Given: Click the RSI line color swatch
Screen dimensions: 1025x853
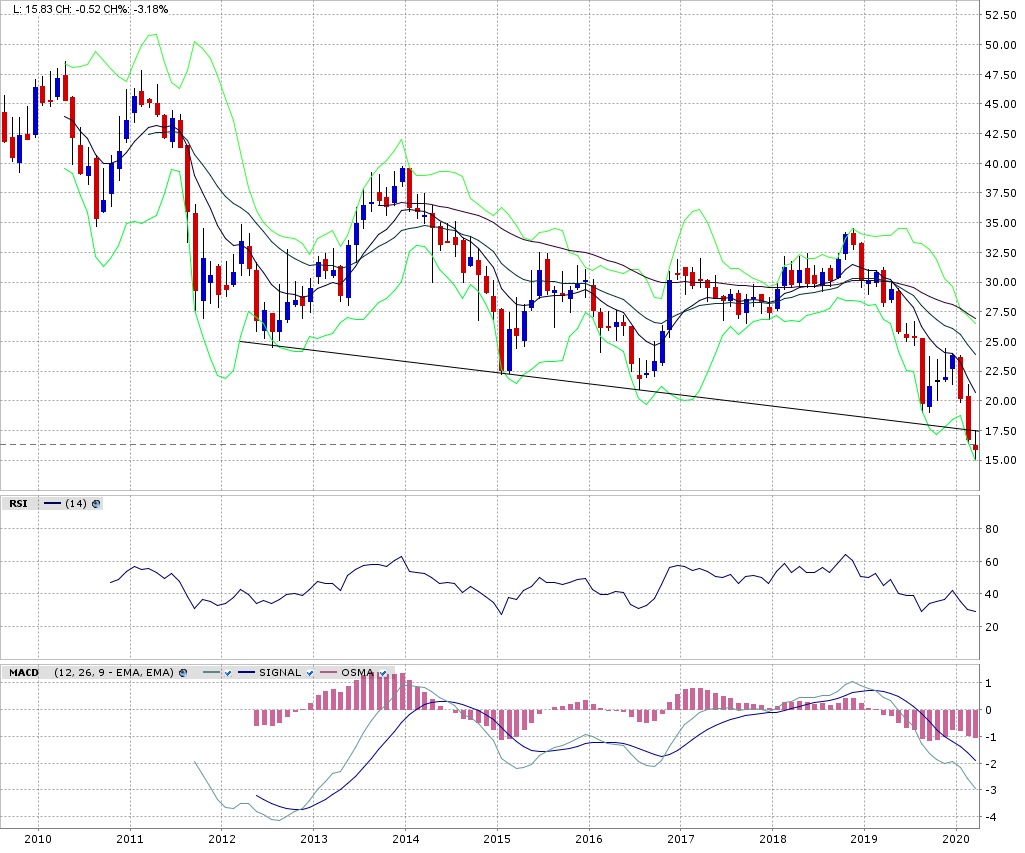Looking at the screenshot, I should [52, 504].
